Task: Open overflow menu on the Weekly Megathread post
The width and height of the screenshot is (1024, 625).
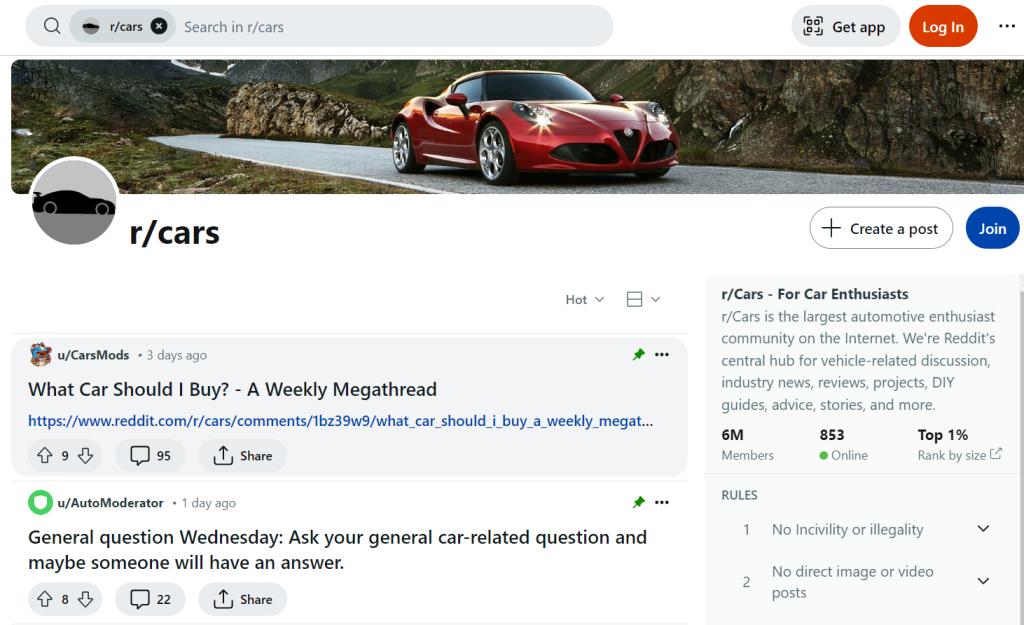Action: (x=662, y=355)
